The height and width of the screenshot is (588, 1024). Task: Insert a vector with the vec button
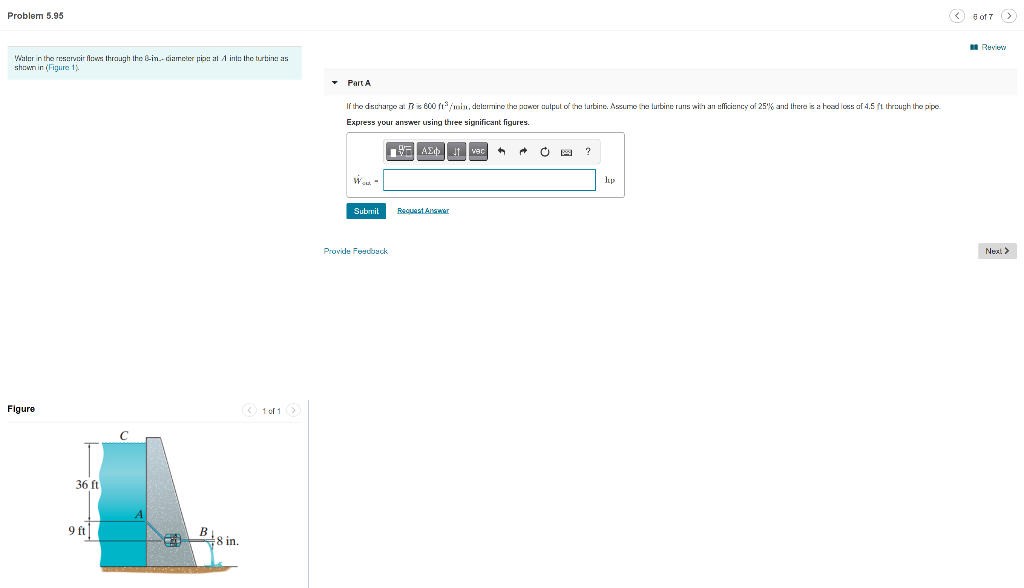point(478,152)
